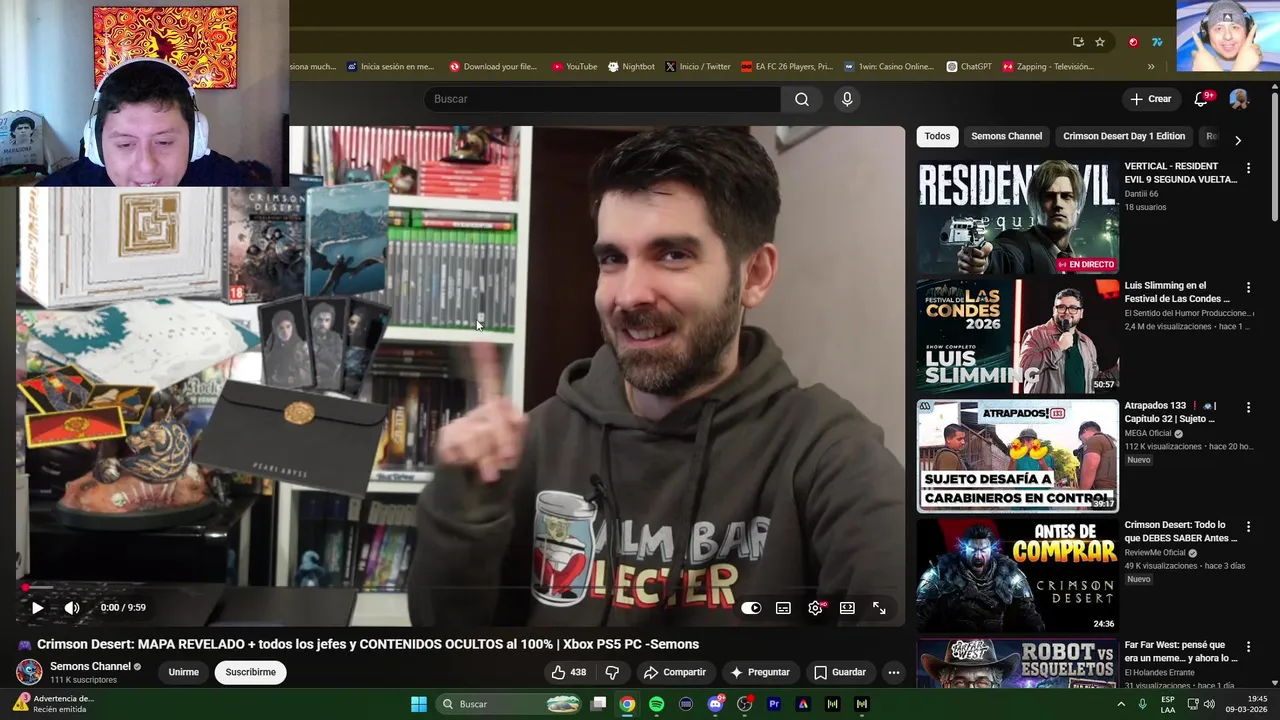Image resolution: width=1280 pixels, height=720 pixels.
Task: Open Semons Channel avatar
Action: [x=30, y=672]
